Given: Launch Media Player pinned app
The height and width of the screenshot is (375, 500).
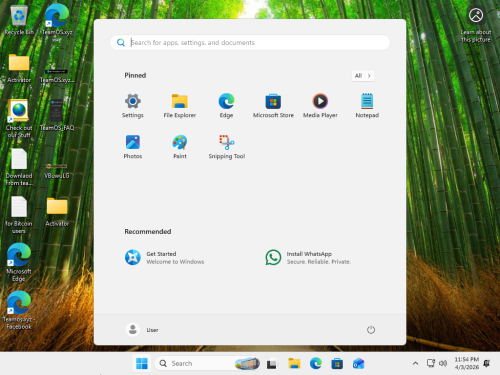Looking at the screenshot, I should coord(320,106).
